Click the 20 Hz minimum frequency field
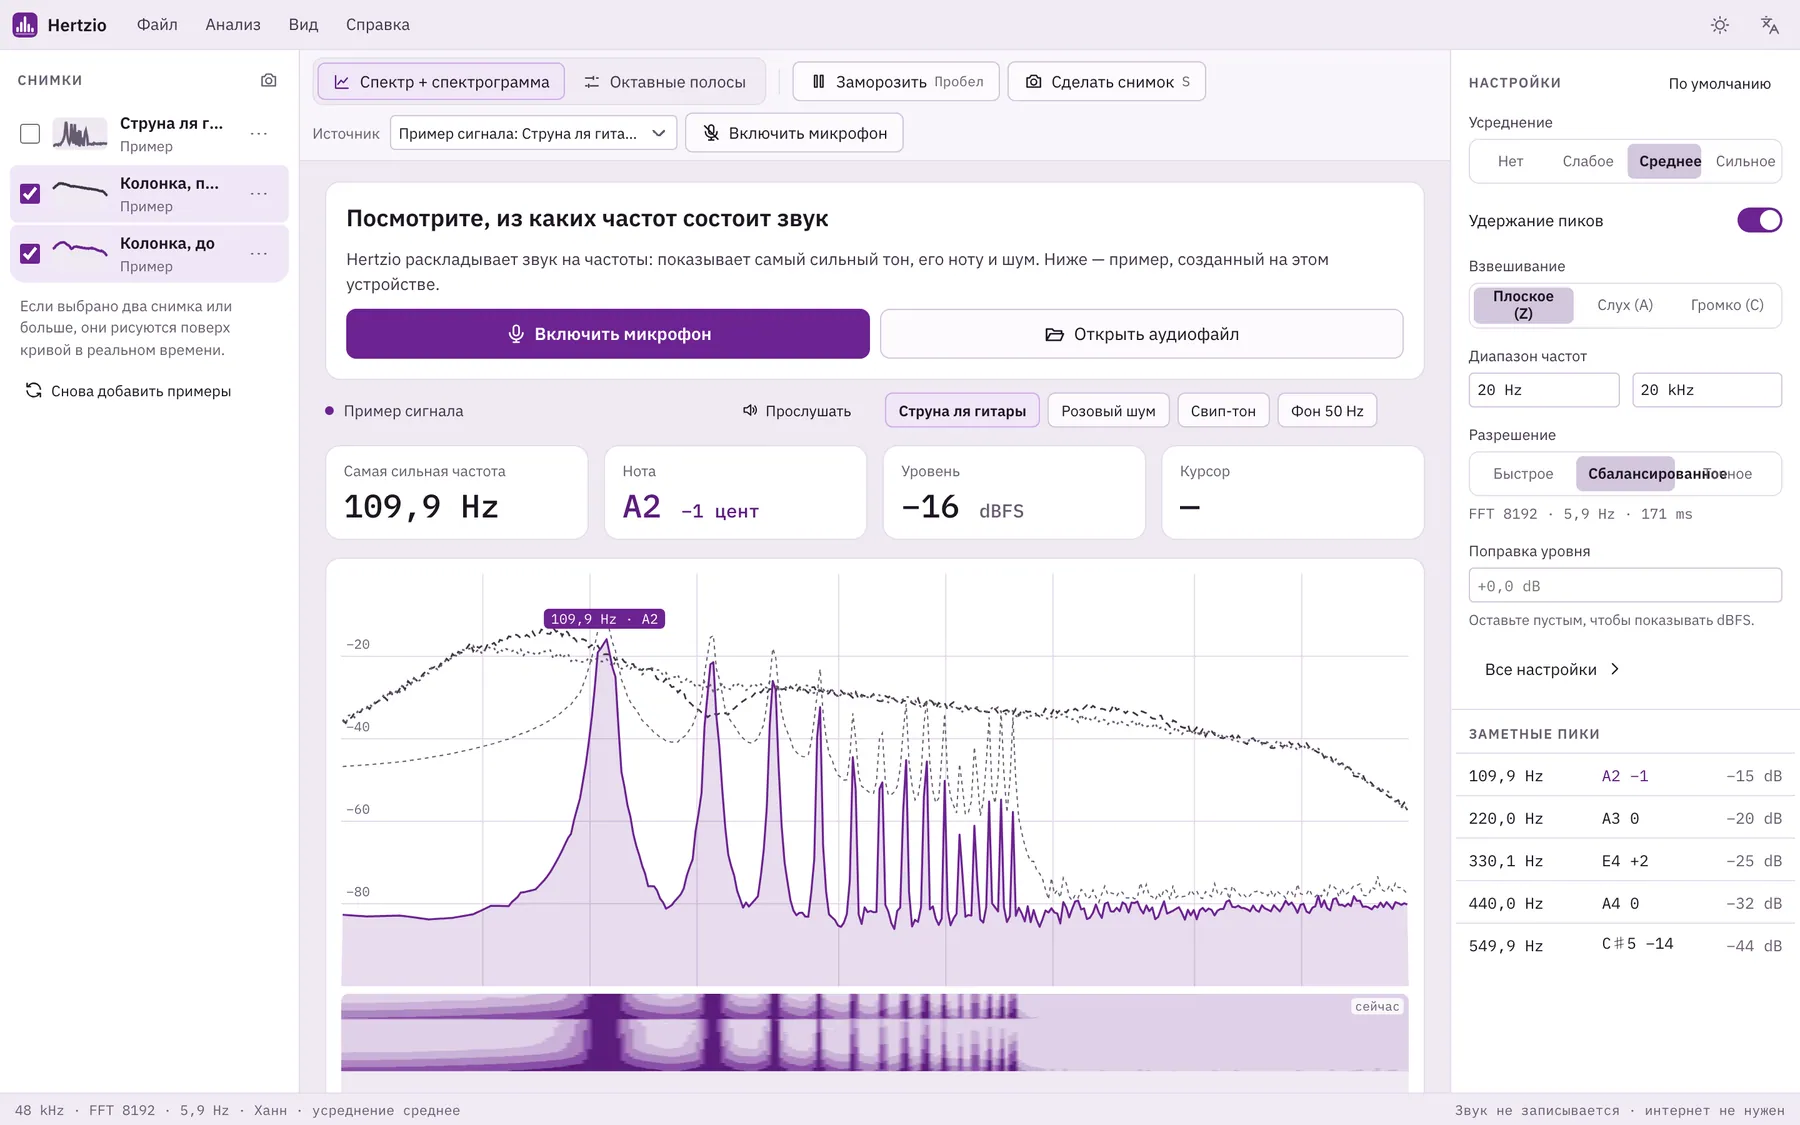This screenshot has width=1800, height=1125. (x=1543, y=390)
